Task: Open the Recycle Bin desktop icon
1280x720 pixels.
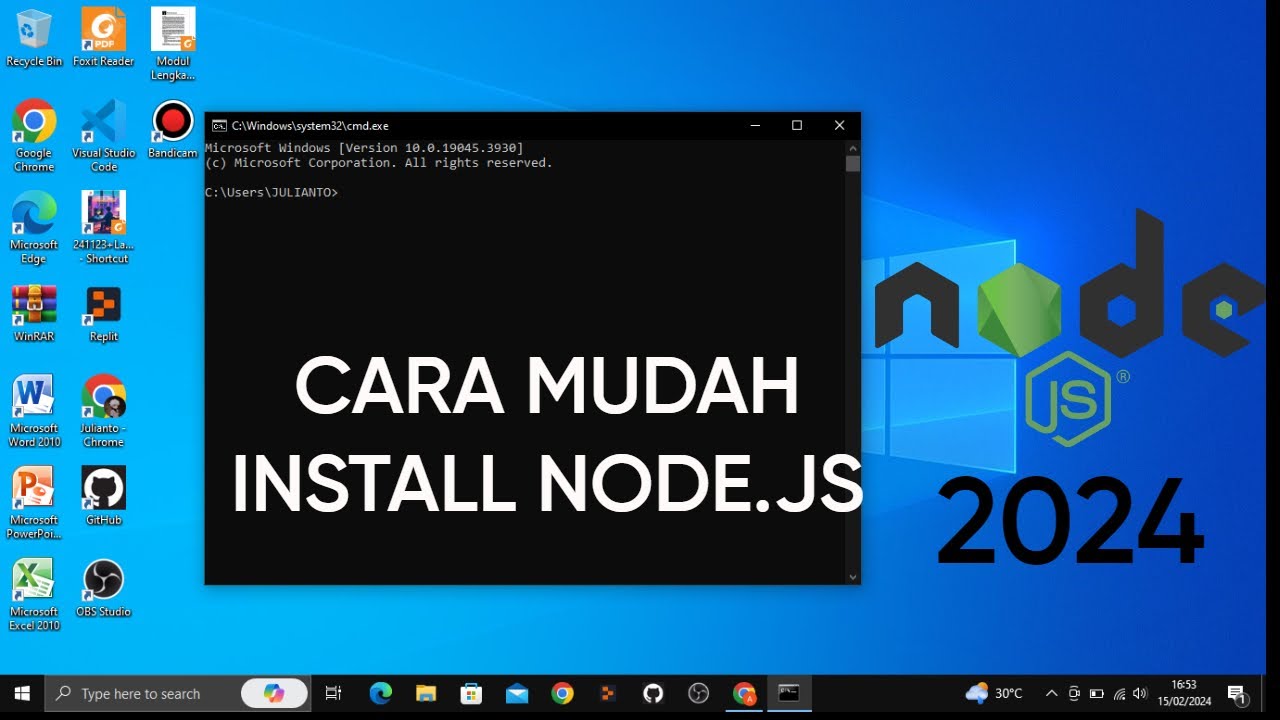Action: point(34,37)
